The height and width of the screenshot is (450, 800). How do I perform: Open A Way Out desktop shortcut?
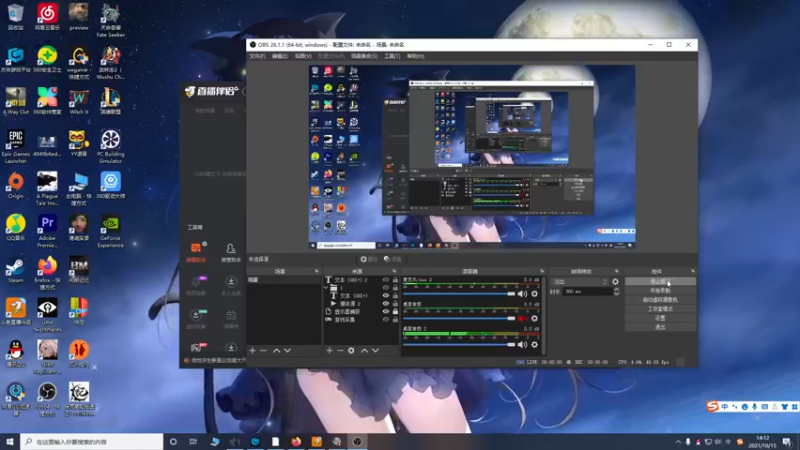15,101
